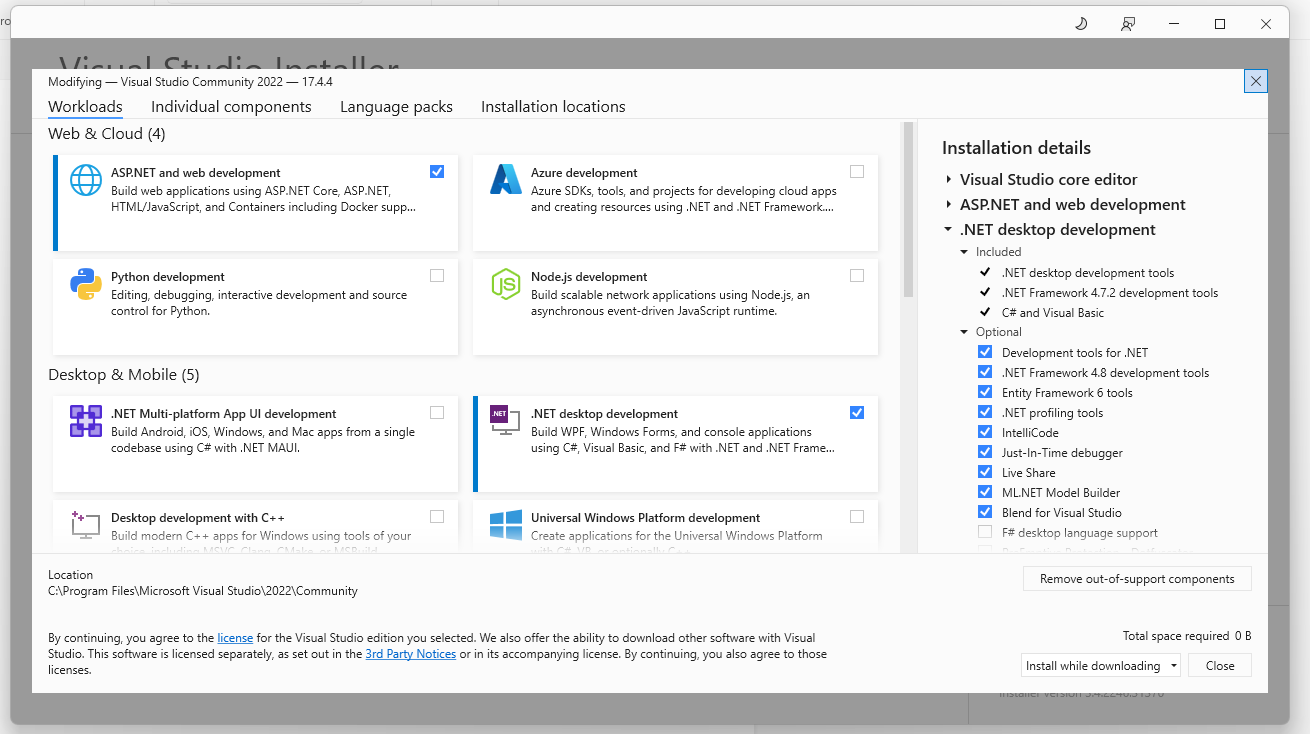Toggle dark theme moon icon in title bar

click(1081, 24)
